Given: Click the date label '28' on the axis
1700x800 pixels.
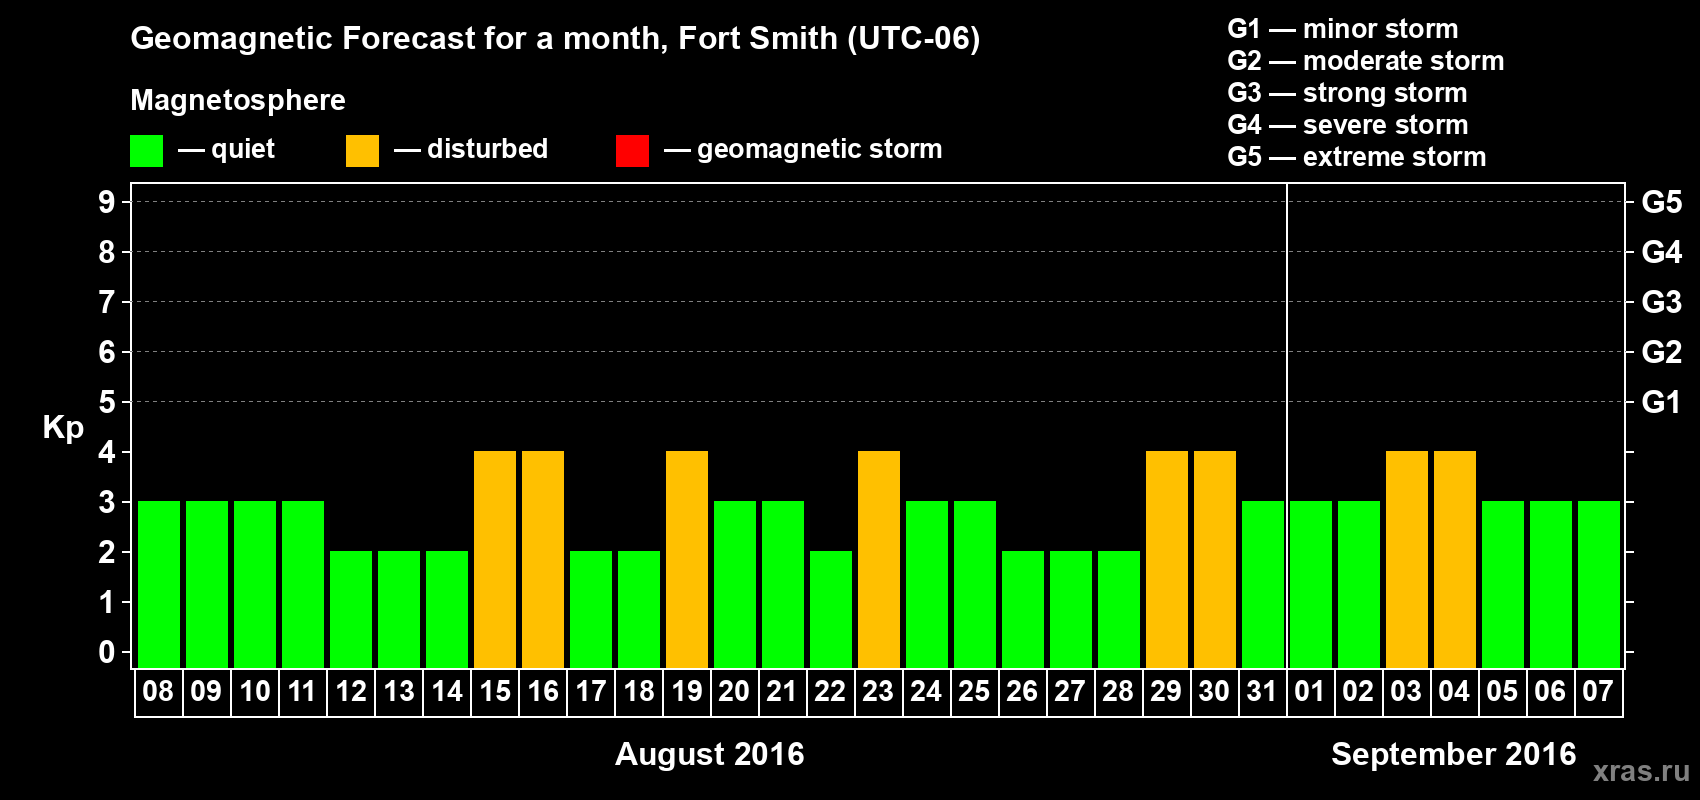Looking at the screenshot, I should click(1118, 691).
